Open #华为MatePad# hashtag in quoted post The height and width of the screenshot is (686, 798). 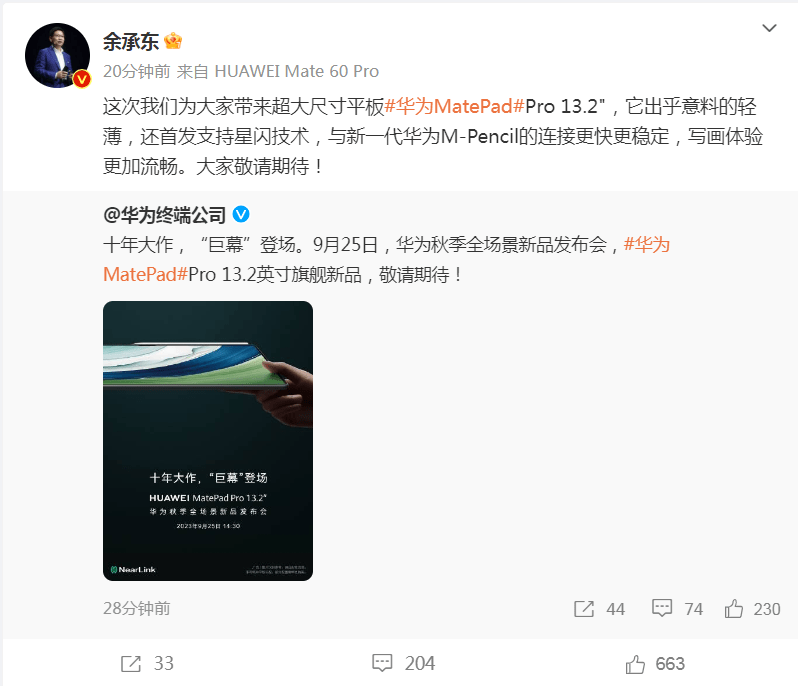point(386,260)
